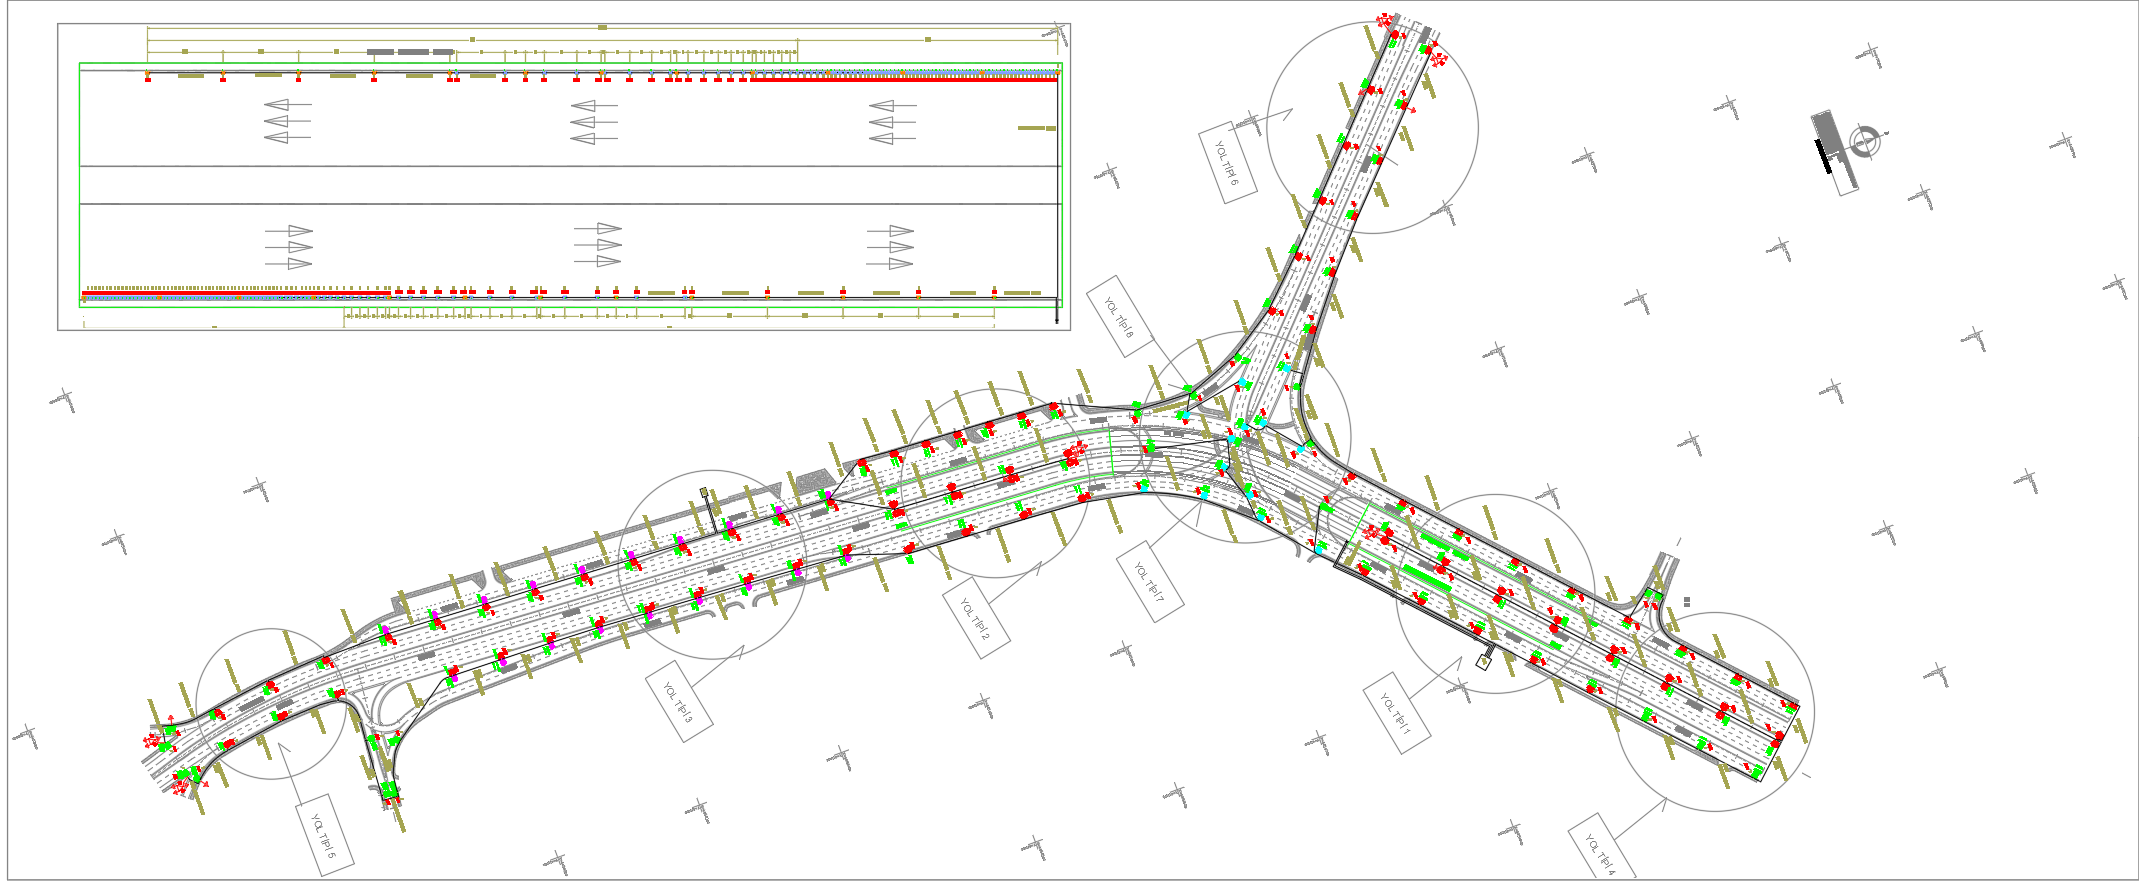Select the detail circle at the northern road end
The width and height of the screenshot is (2139, 885).
pos(1372,128)
